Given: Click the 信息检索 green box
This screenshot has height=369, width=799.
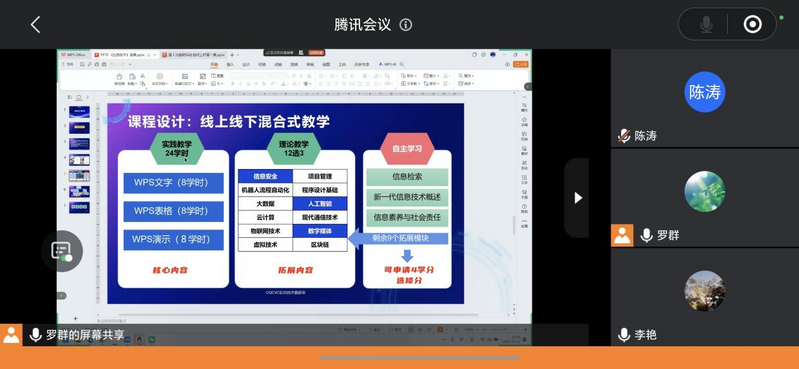Looking at the screenshot, I should click(x=407, y=177).
